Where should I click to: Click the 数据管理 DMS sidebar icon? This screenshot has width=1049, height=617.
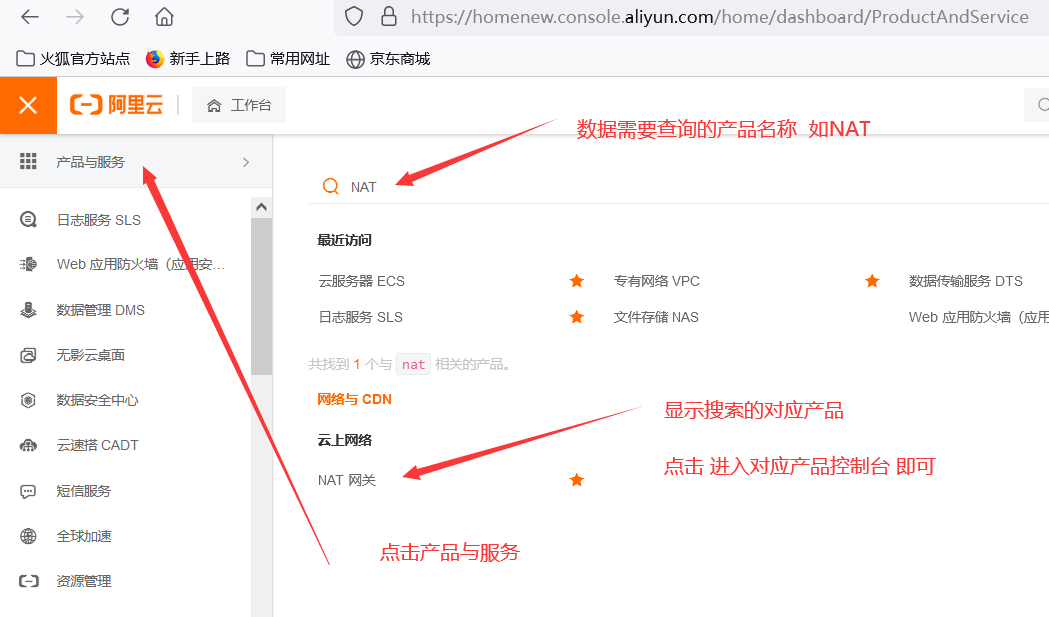click(x=28, y=310)
